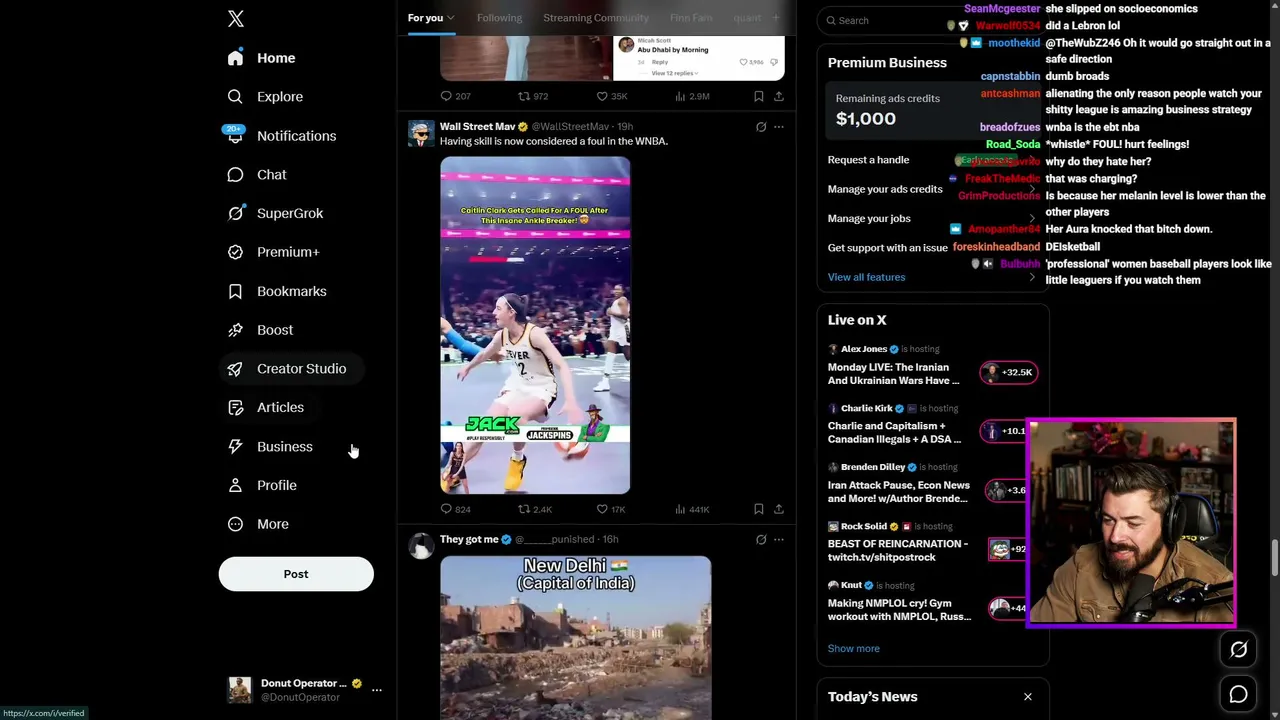
Task: Play the New Delhi video thumbnail
Action: [x=576, y=638]
